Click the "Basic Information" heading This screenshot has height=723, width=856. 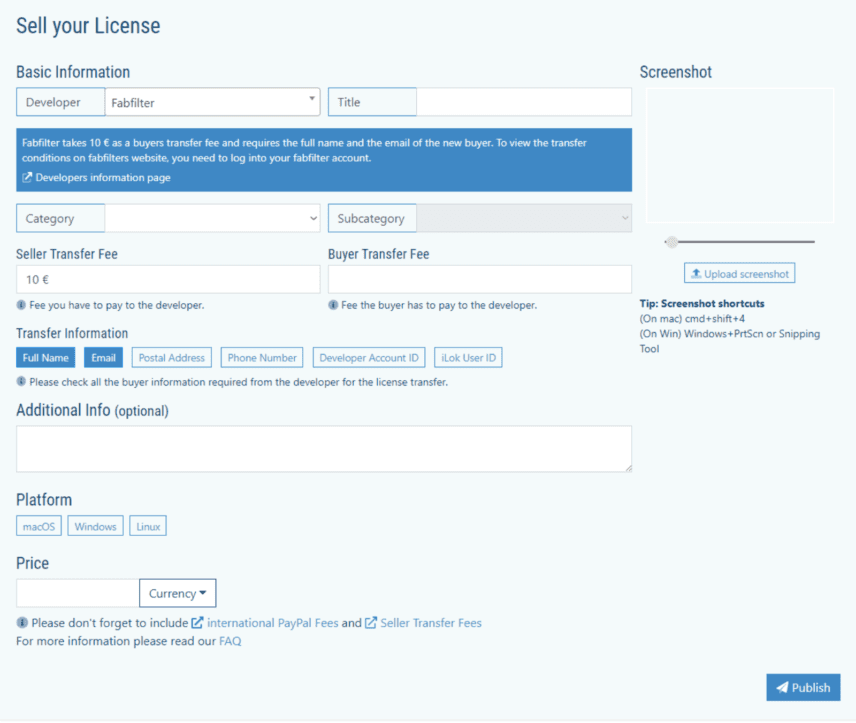pyautogui.click(x=73, y=72)
